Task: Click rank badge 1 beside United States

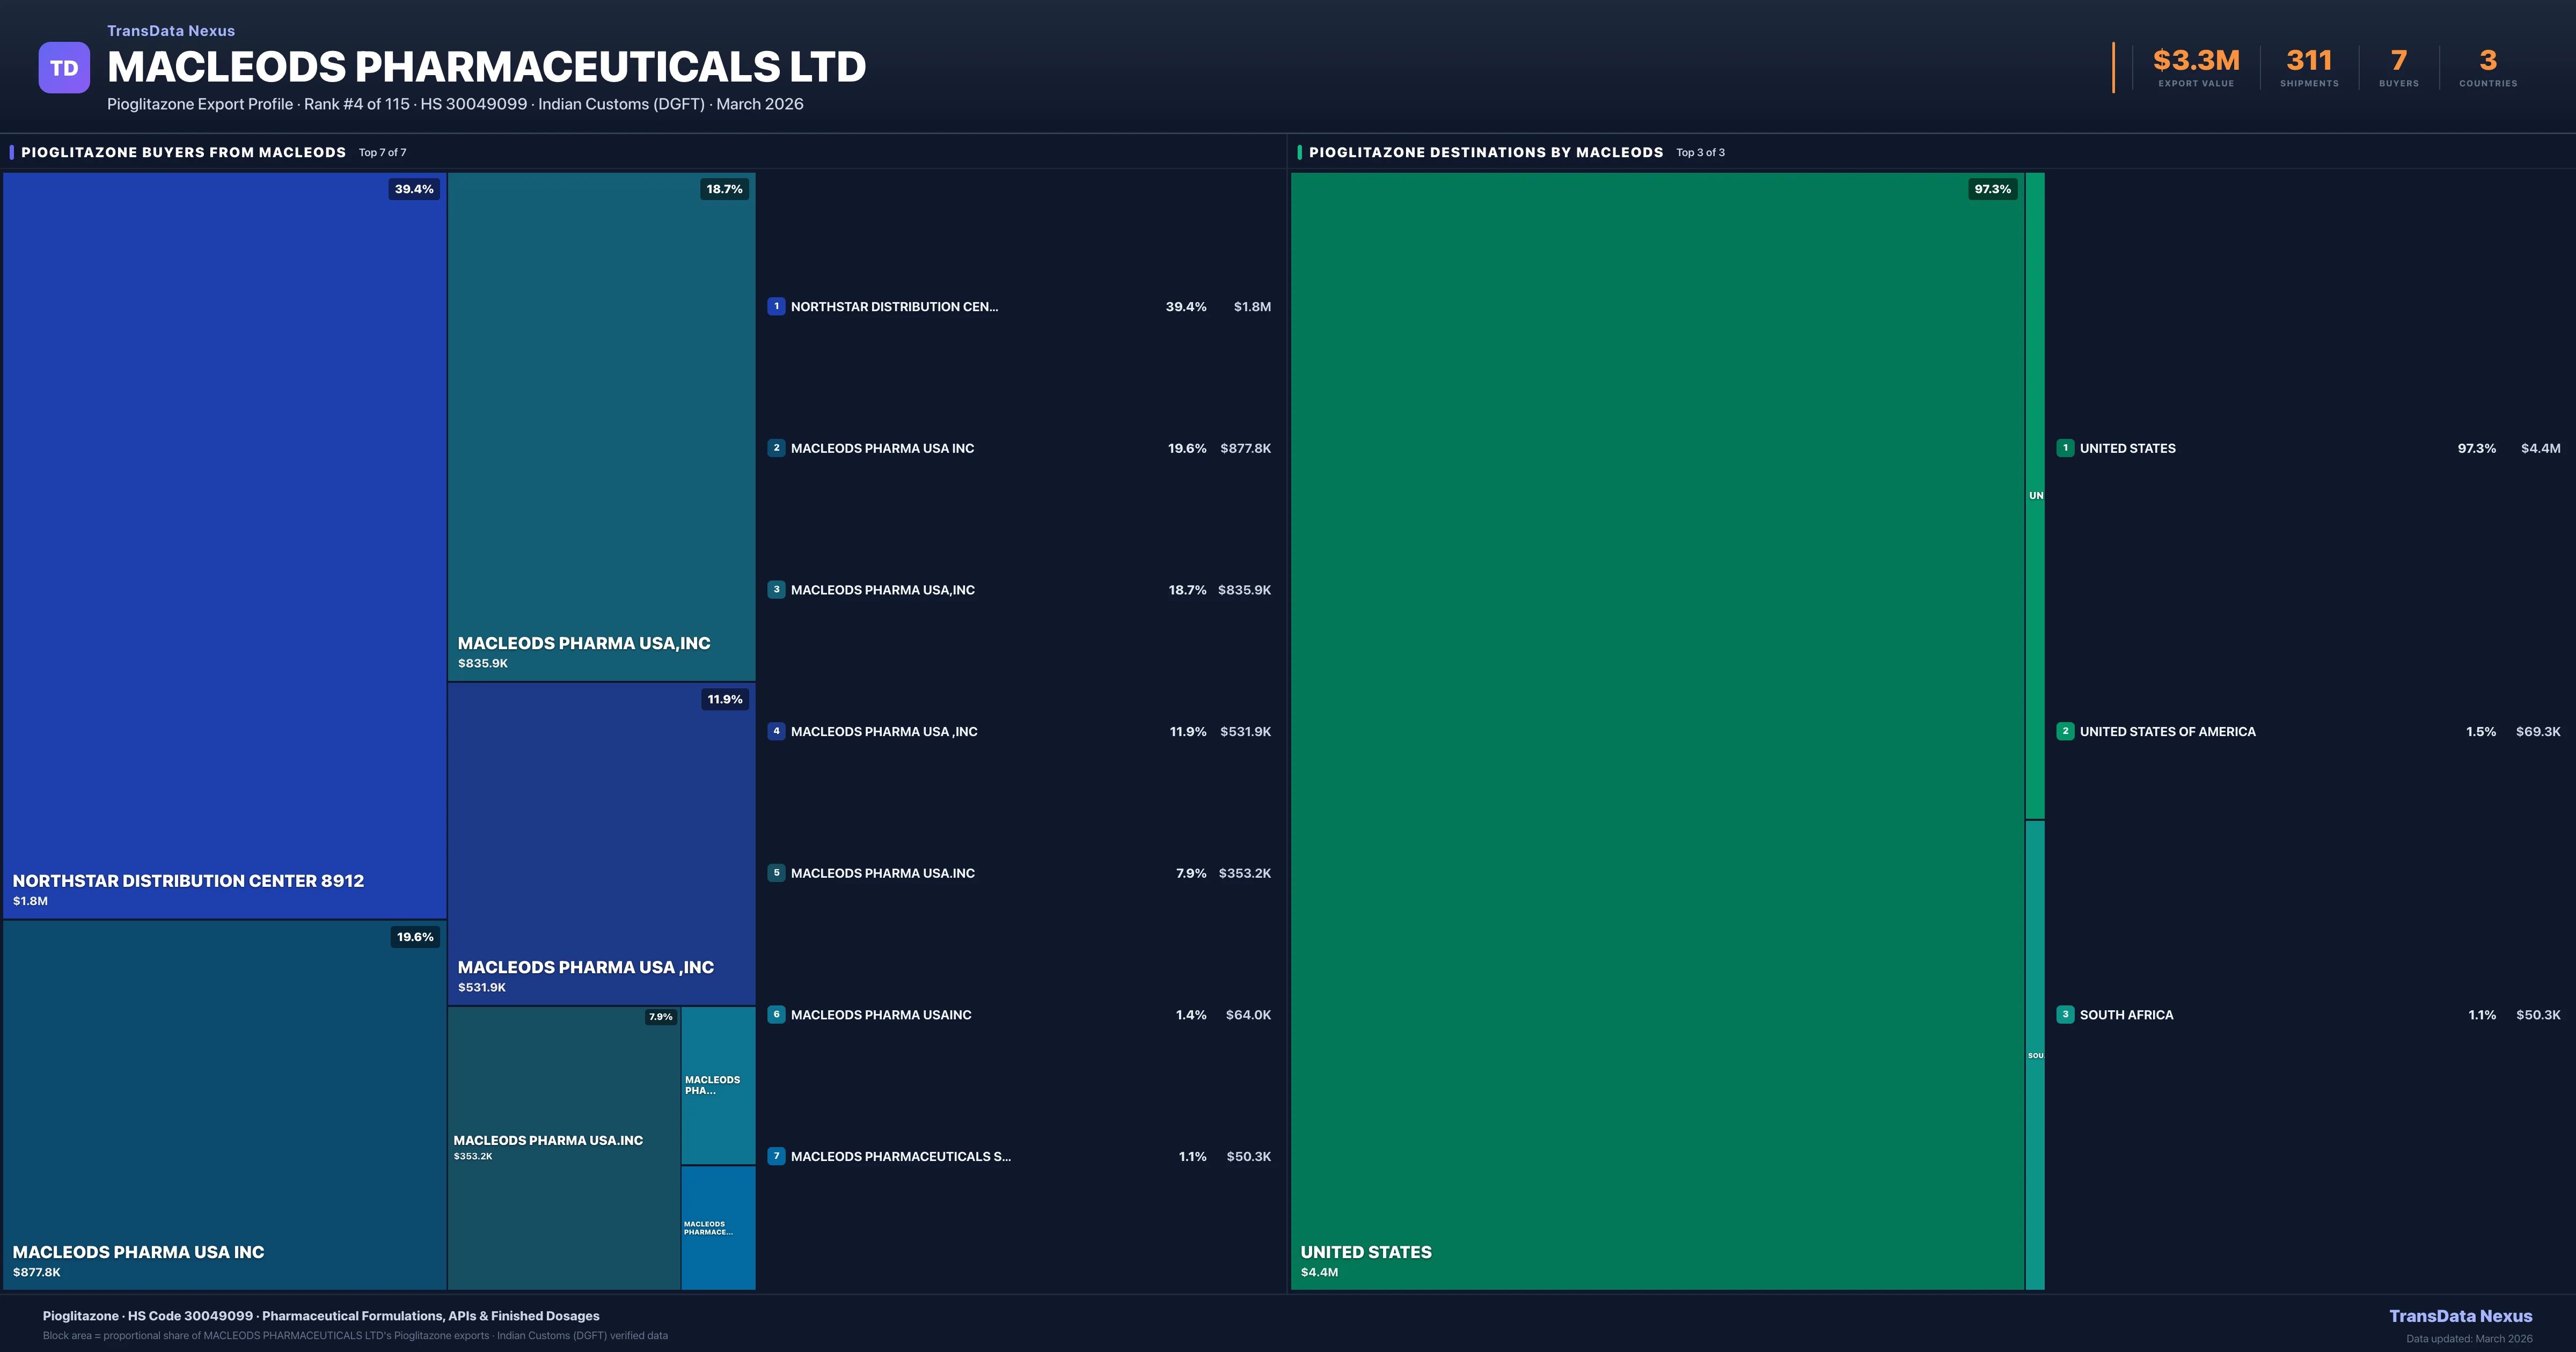Action: [x=2065, y=448]
